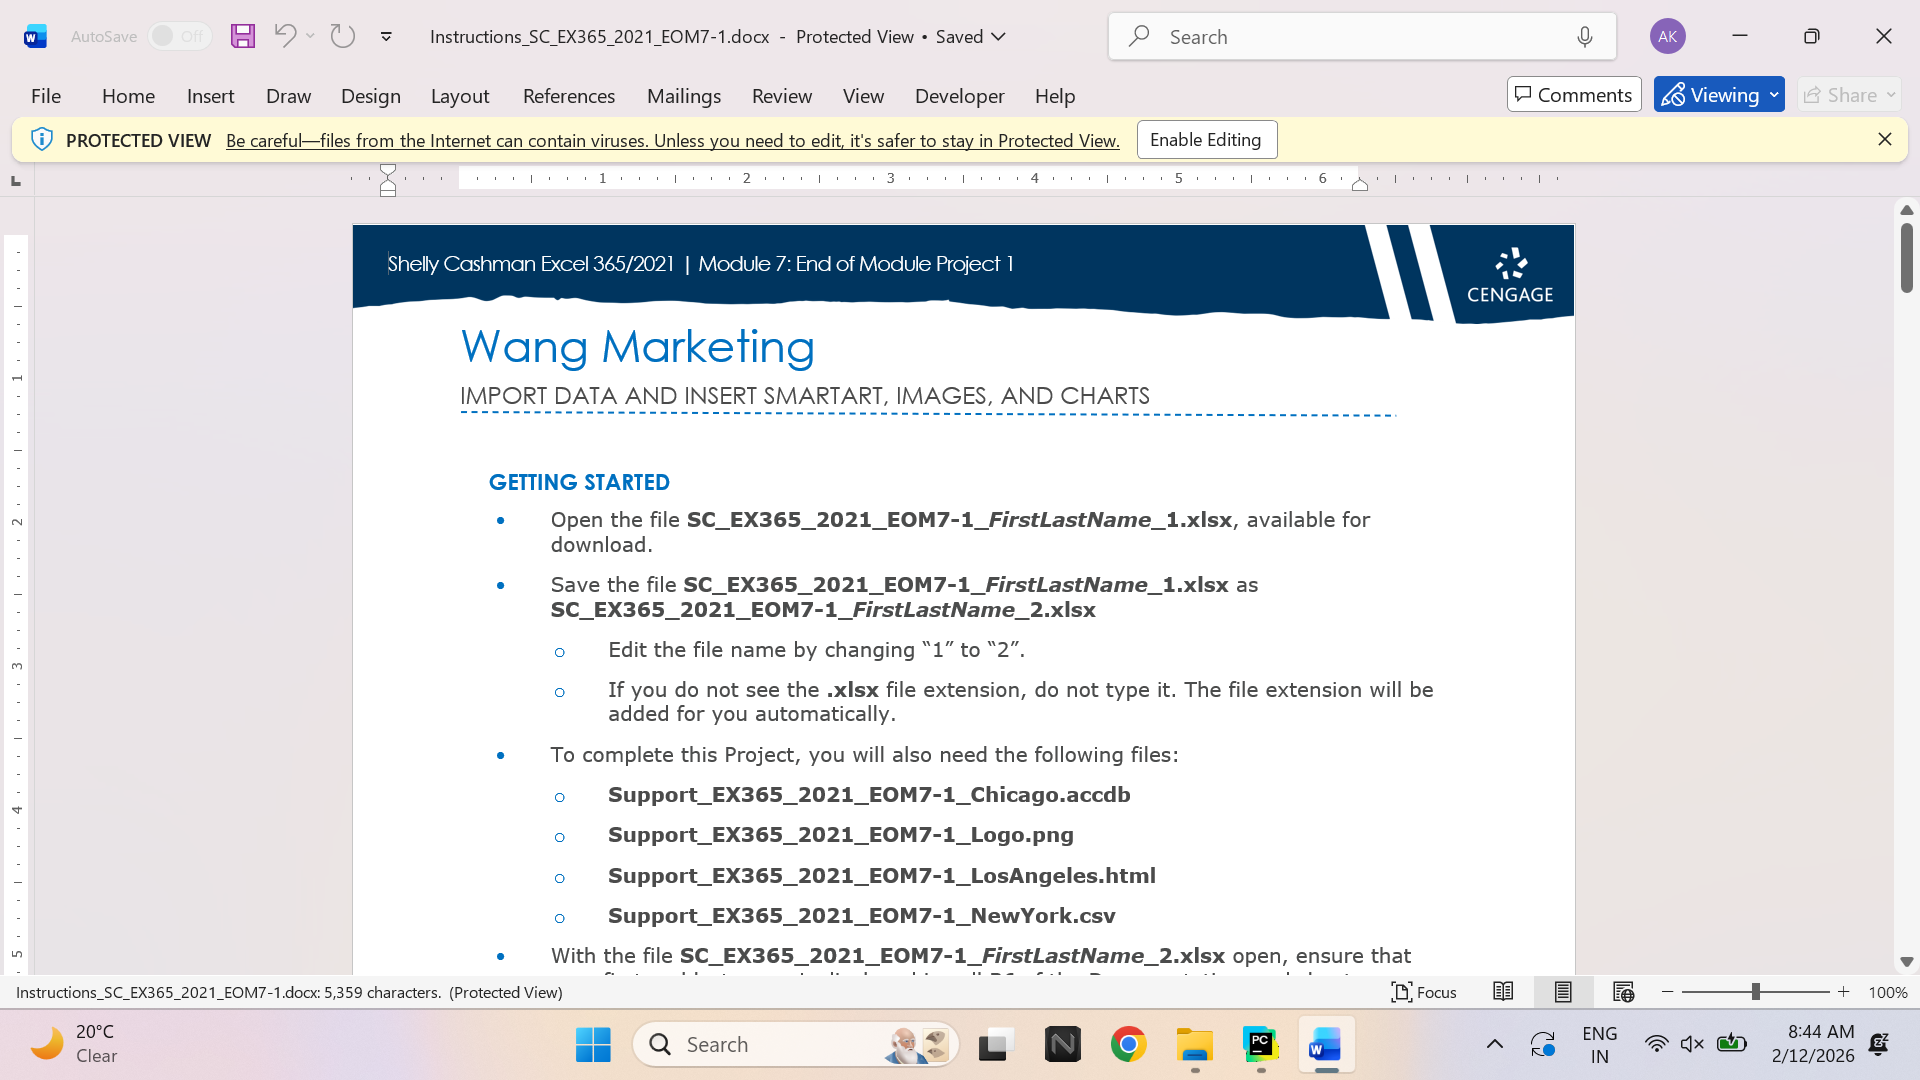The image size is (1920, 1080).
Task: Click the battery tray icon
Action: [1731, 1044]
